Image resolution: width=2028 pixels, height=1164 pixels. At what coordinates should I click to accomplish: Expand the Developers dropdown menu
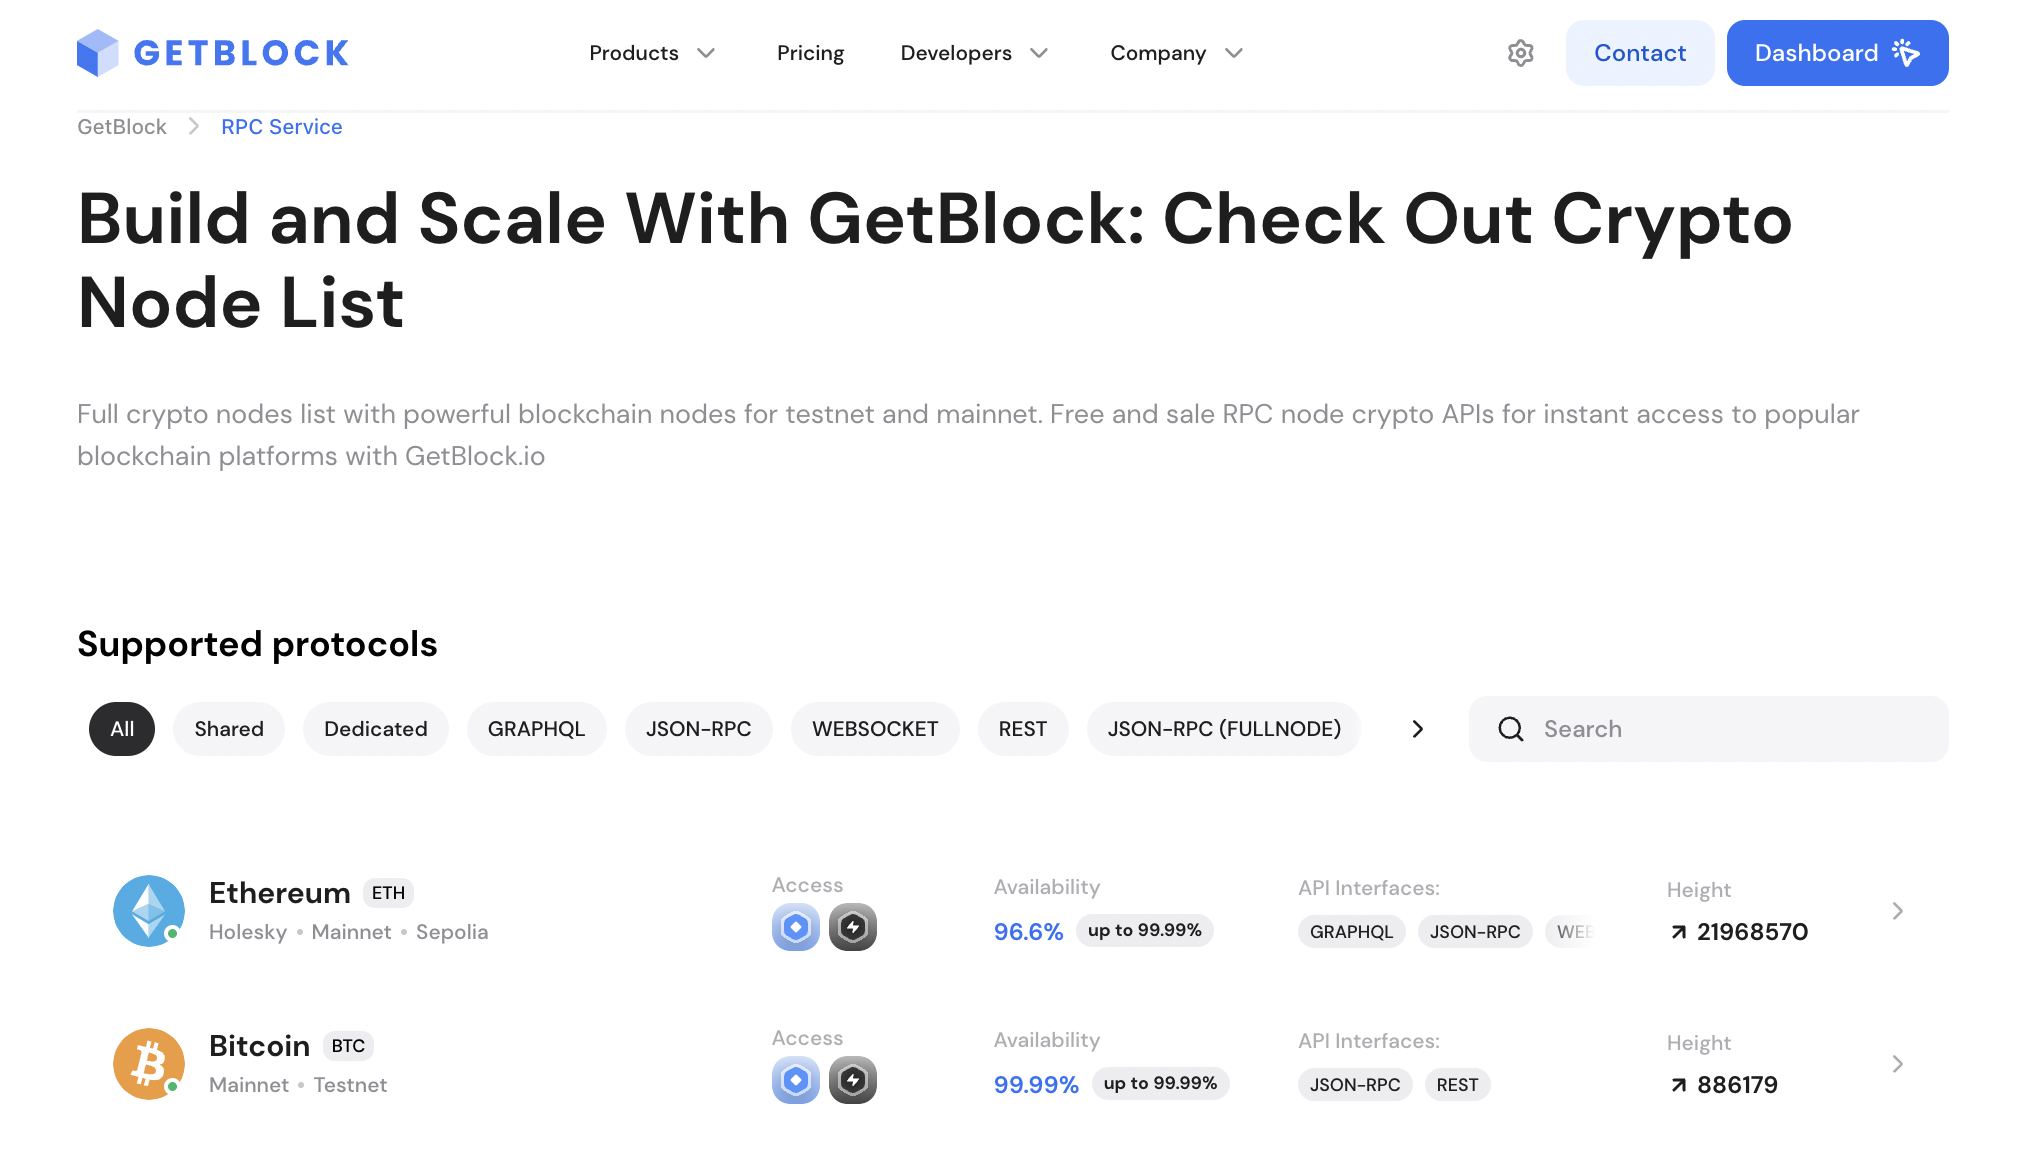point(974,53)
